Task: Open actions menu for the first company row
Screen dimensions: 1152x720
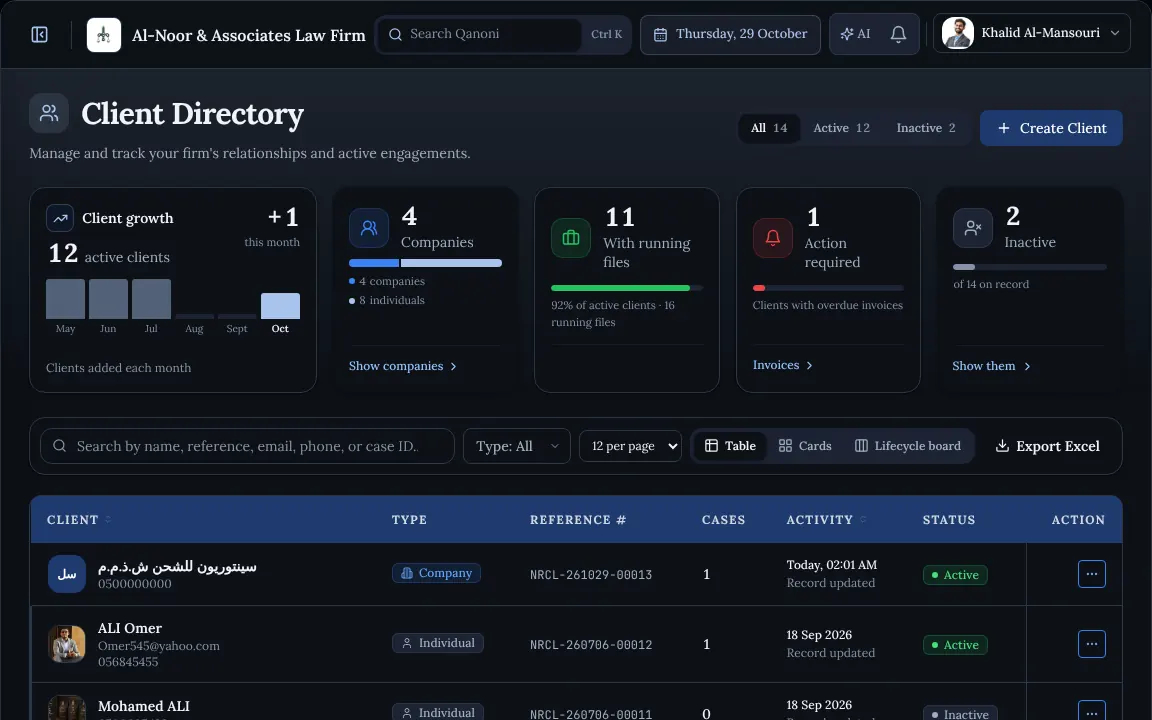Action: point(1092,574)
